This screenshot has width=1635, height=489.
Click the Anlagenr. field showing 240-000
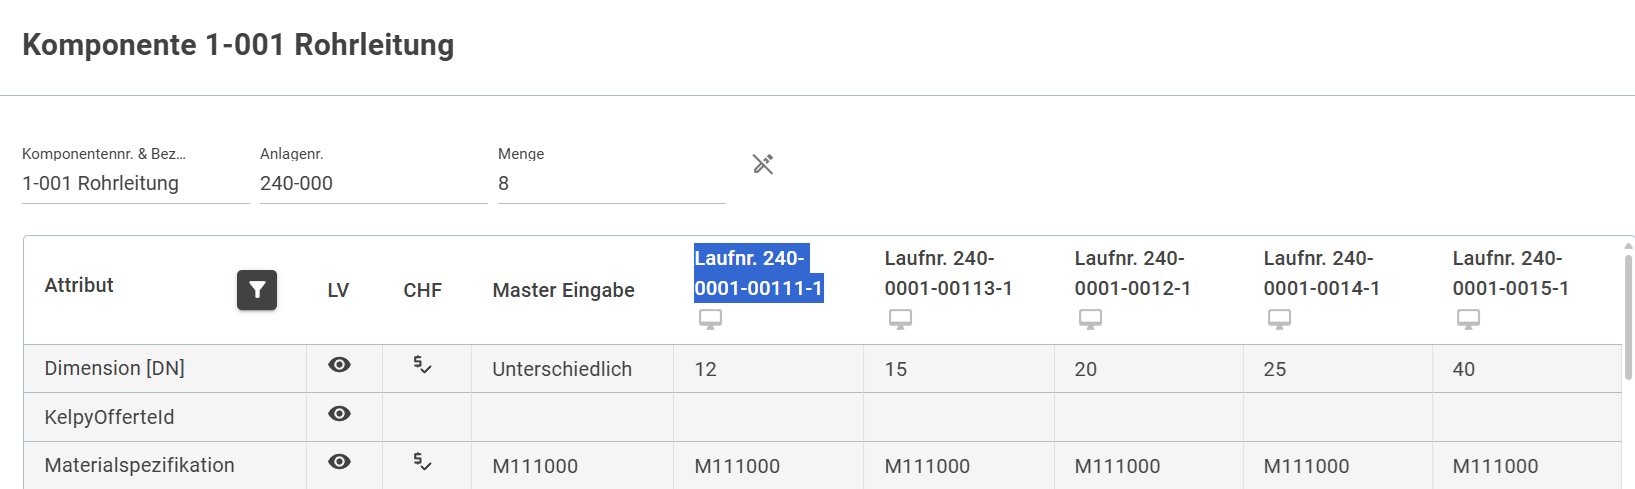pyautogui.click(x=373, y=184)
